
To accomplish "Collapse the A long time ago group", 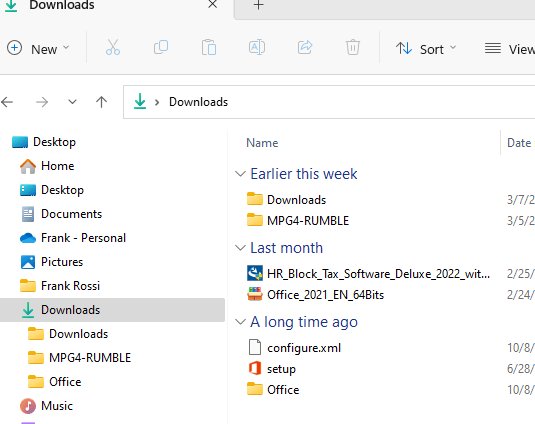I will click(x=241, y=322).
